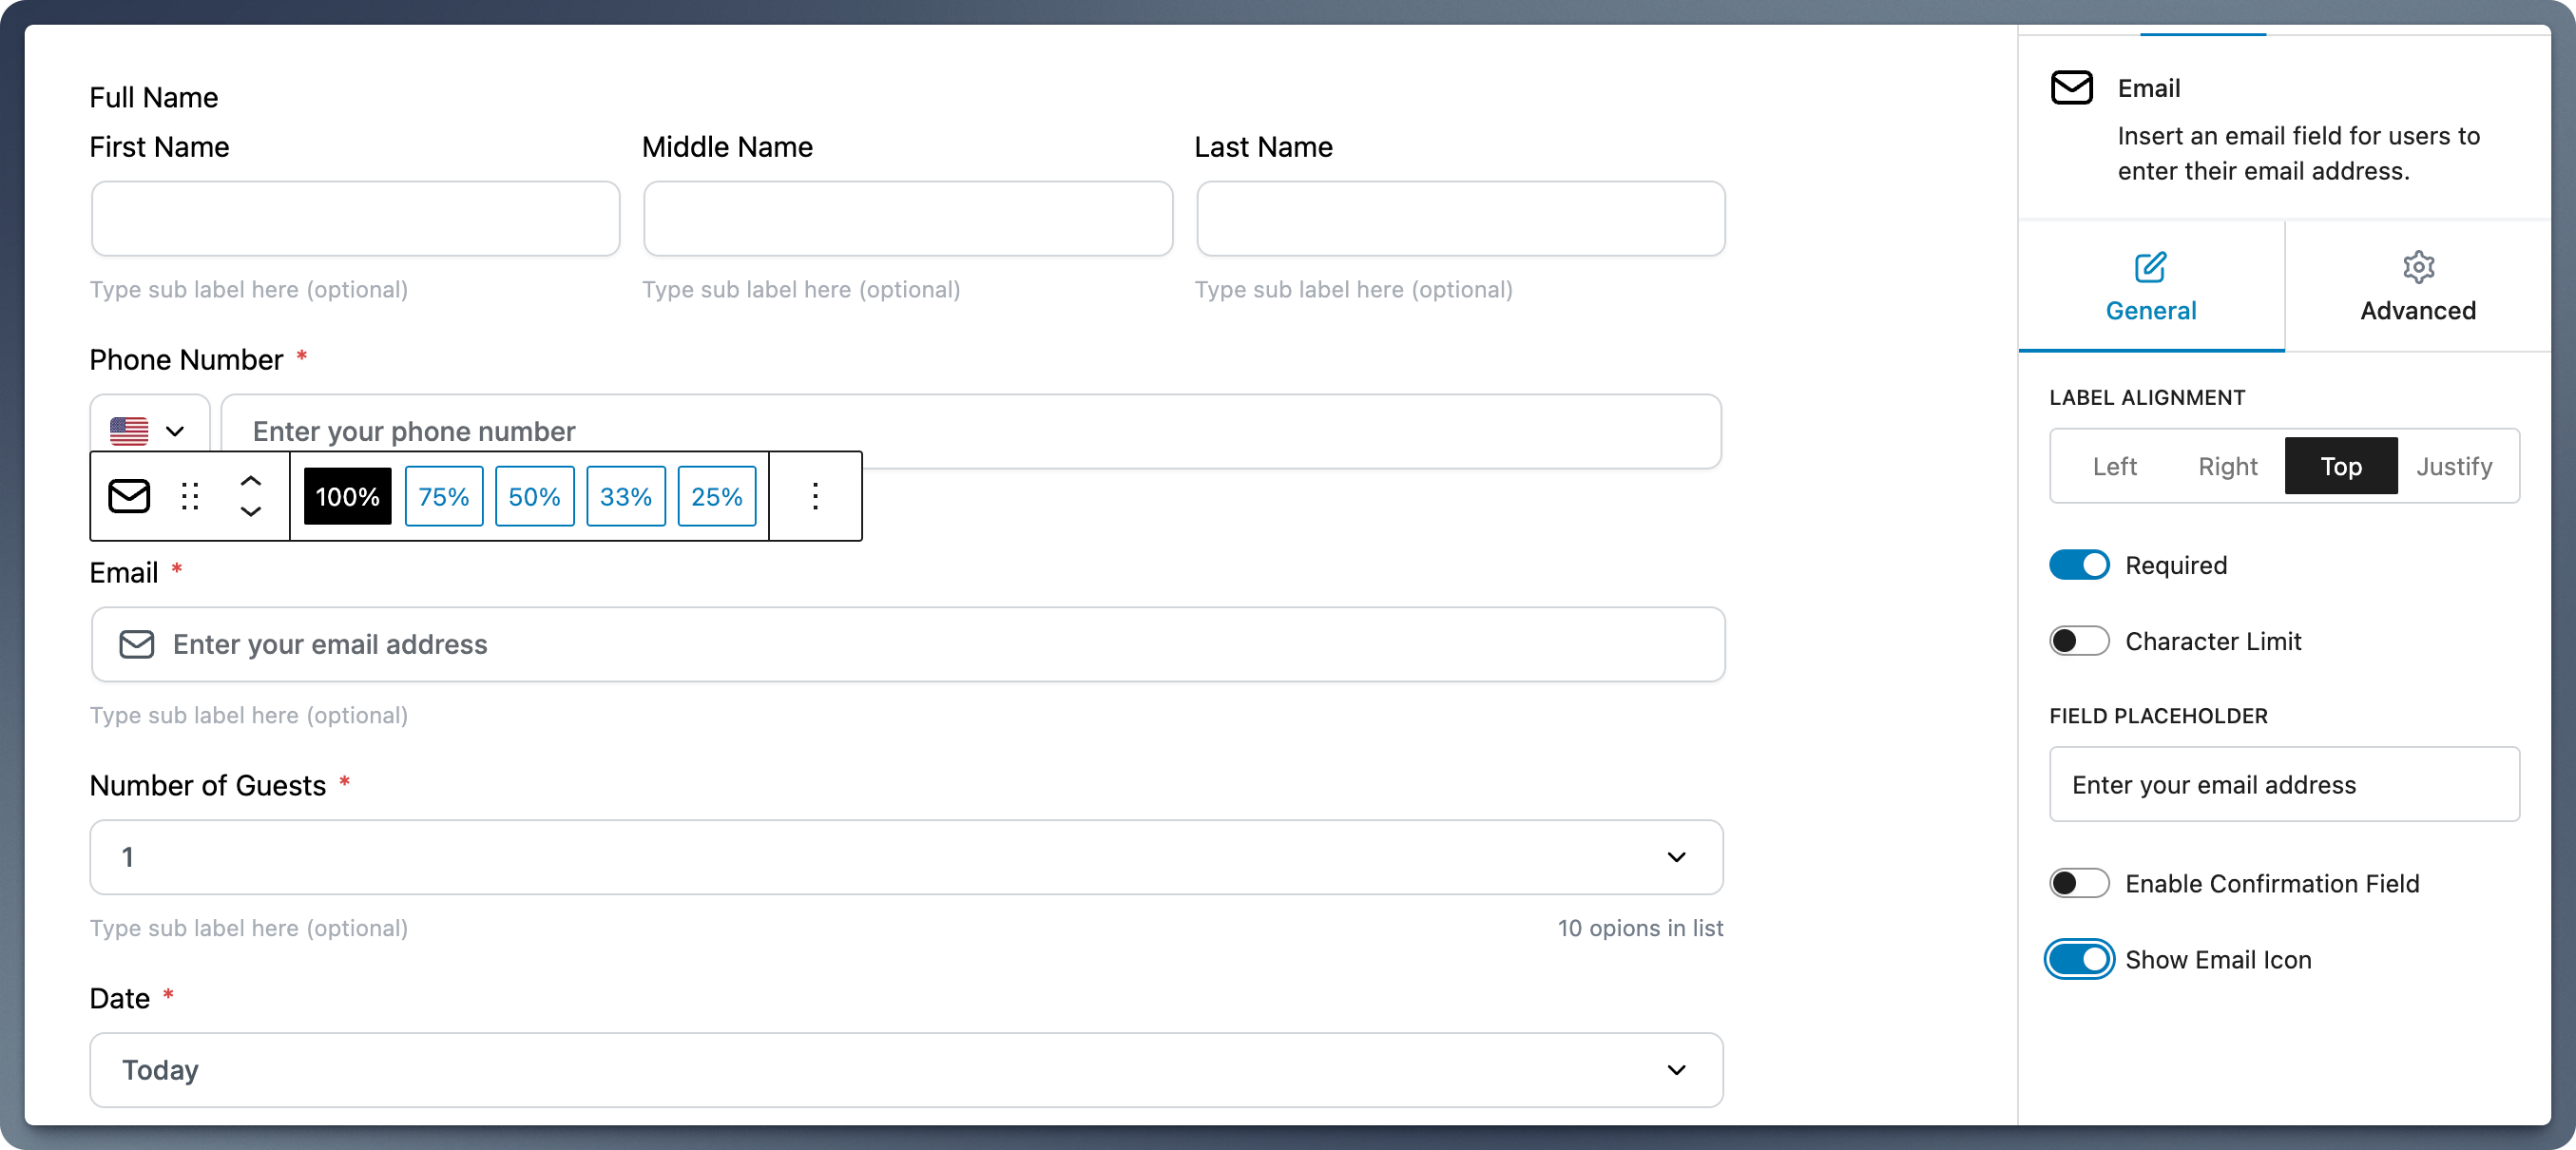2576x1150 pixels.
Task: Select Justify label alignment
Action: click(x=2454, y=466)
